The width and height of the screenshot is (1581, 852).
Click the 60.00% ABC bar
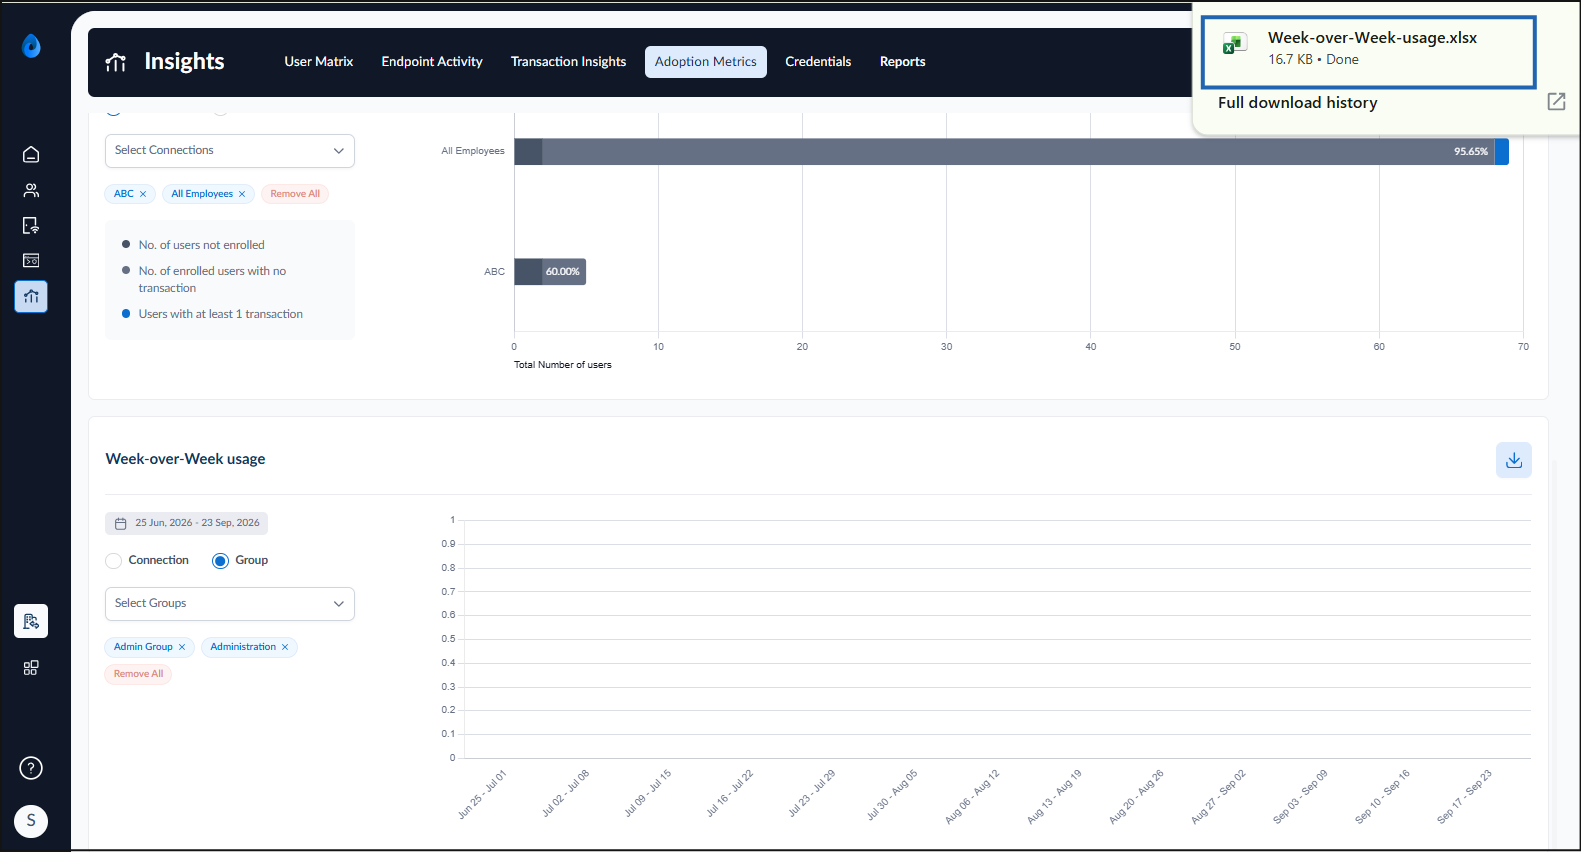(564, 272)
